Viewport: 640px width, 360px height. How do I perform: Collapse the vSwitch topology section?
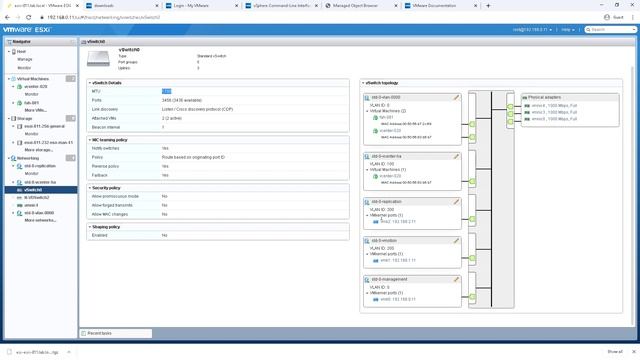click(363, 83)
